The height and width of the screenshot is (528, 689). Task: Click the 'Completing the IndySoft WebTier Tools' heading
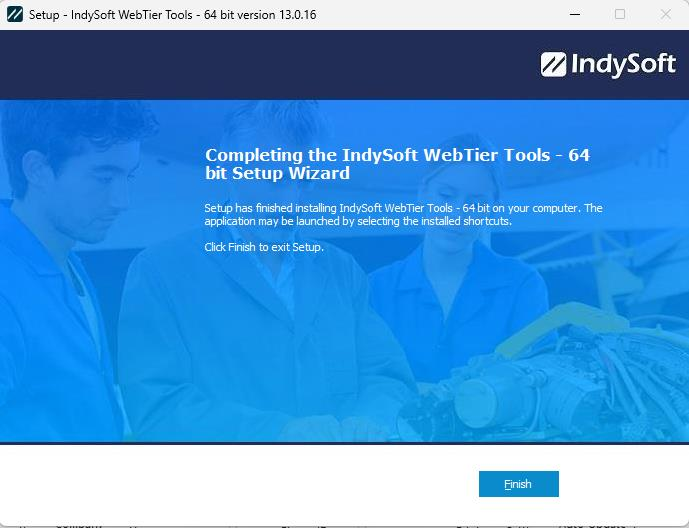point(397,164)
